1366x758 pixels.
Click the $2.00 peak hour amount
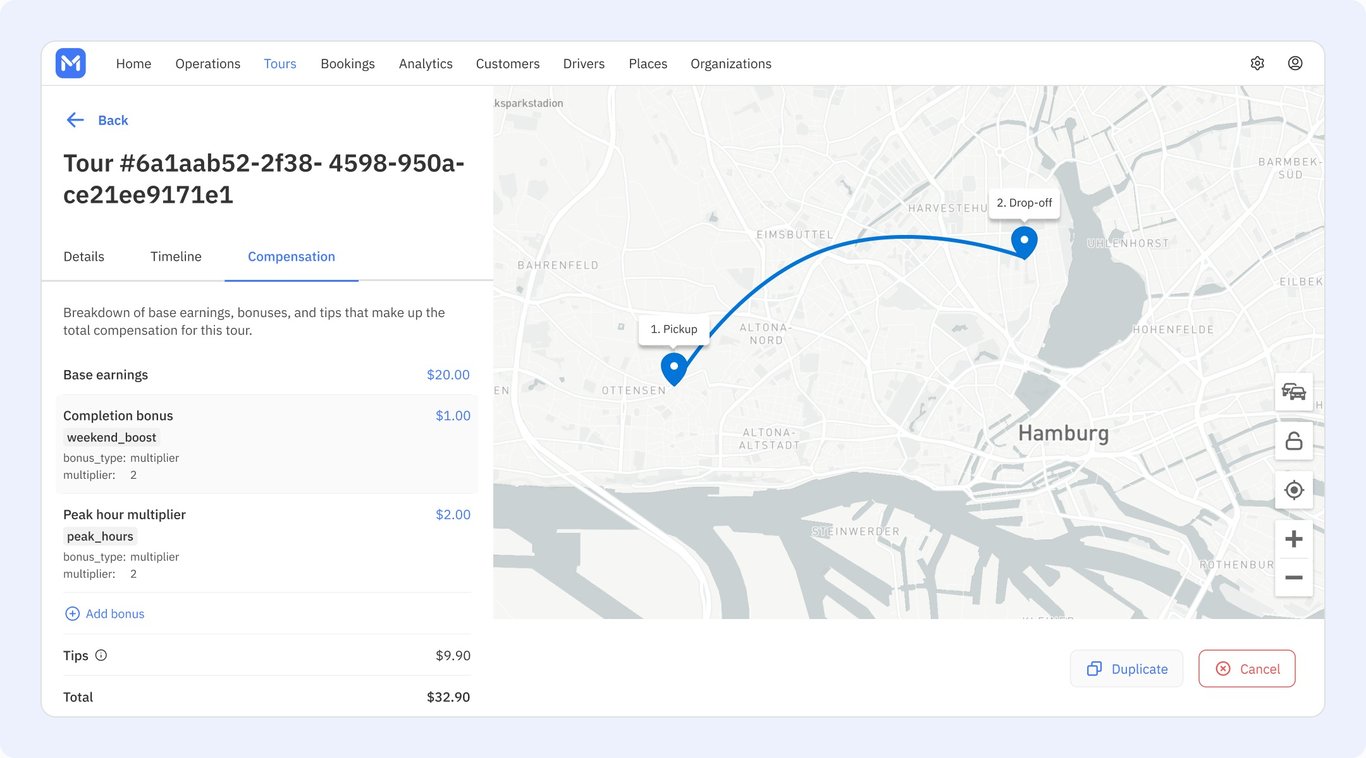point(453,515)
